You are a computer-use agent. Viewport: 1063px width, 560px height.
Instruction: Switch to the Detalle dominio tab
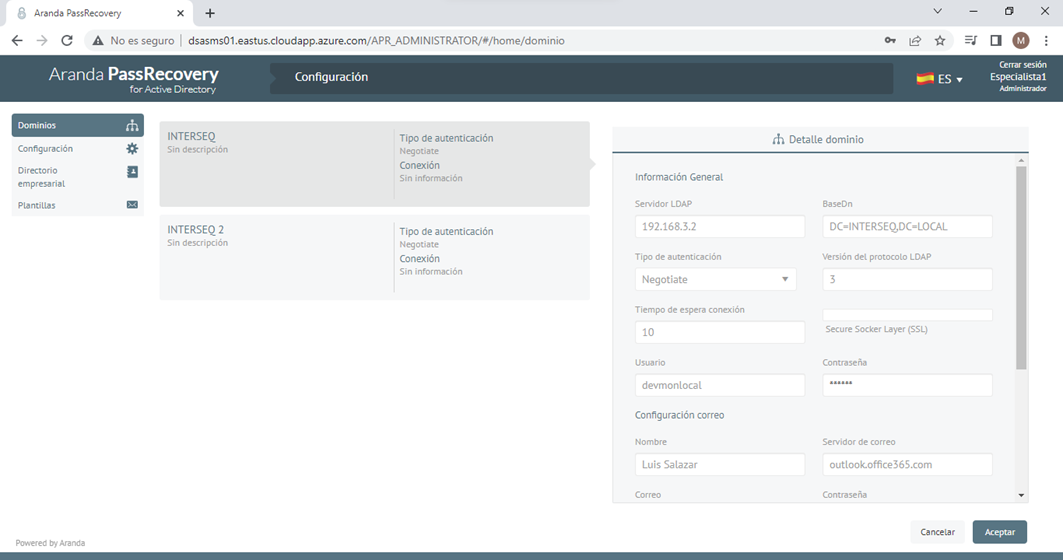(x=819, y=140)
